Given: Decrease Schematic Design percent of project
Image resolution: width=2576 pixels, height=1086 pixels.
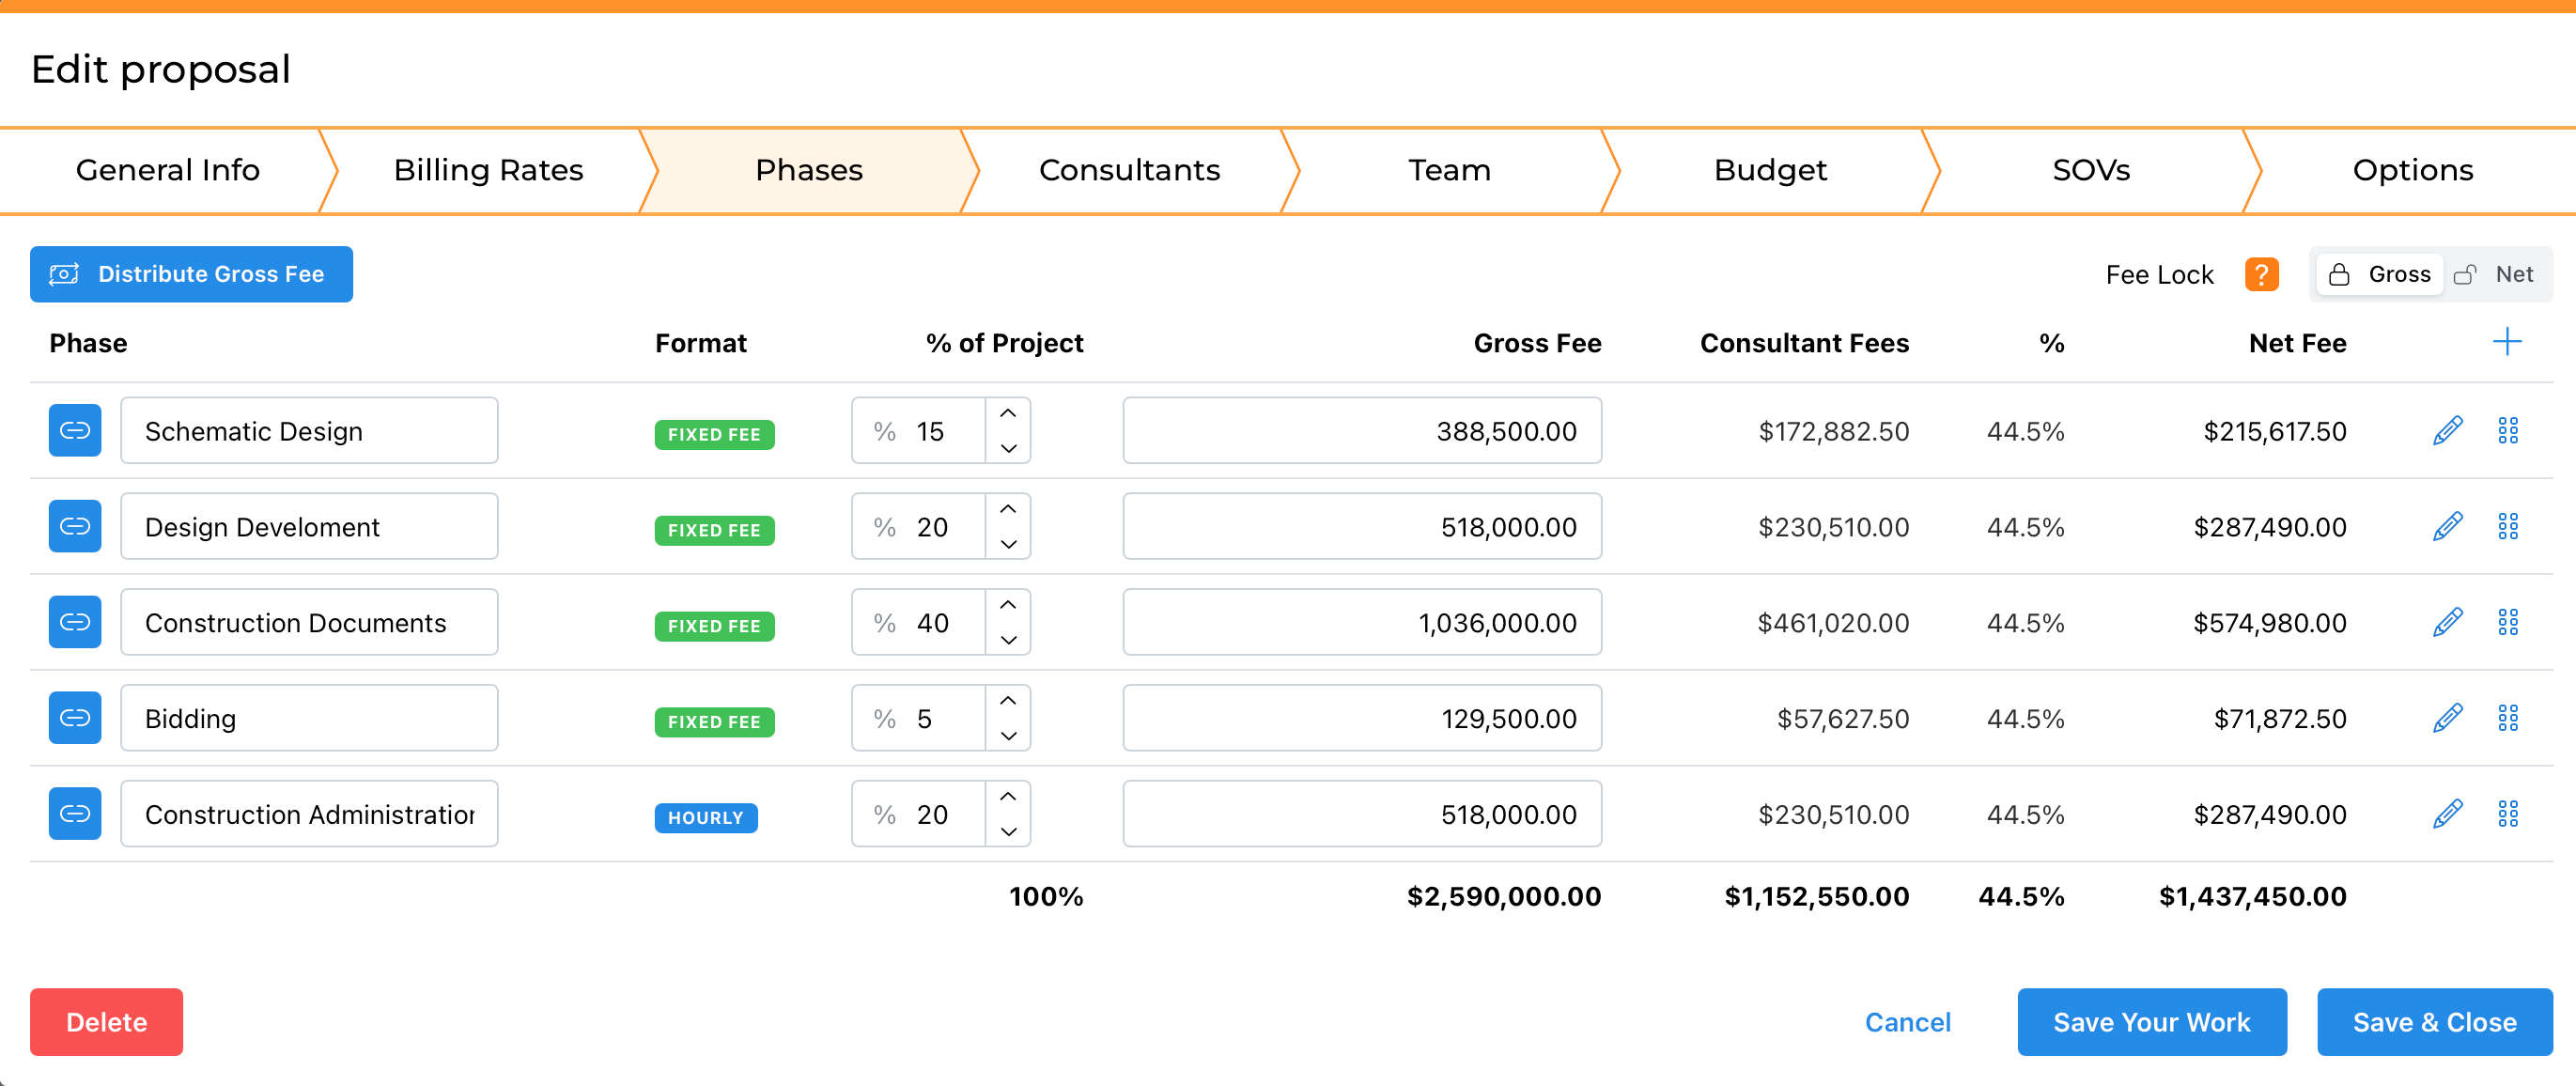Looking at the screenshot, I should click(1008, 448).
